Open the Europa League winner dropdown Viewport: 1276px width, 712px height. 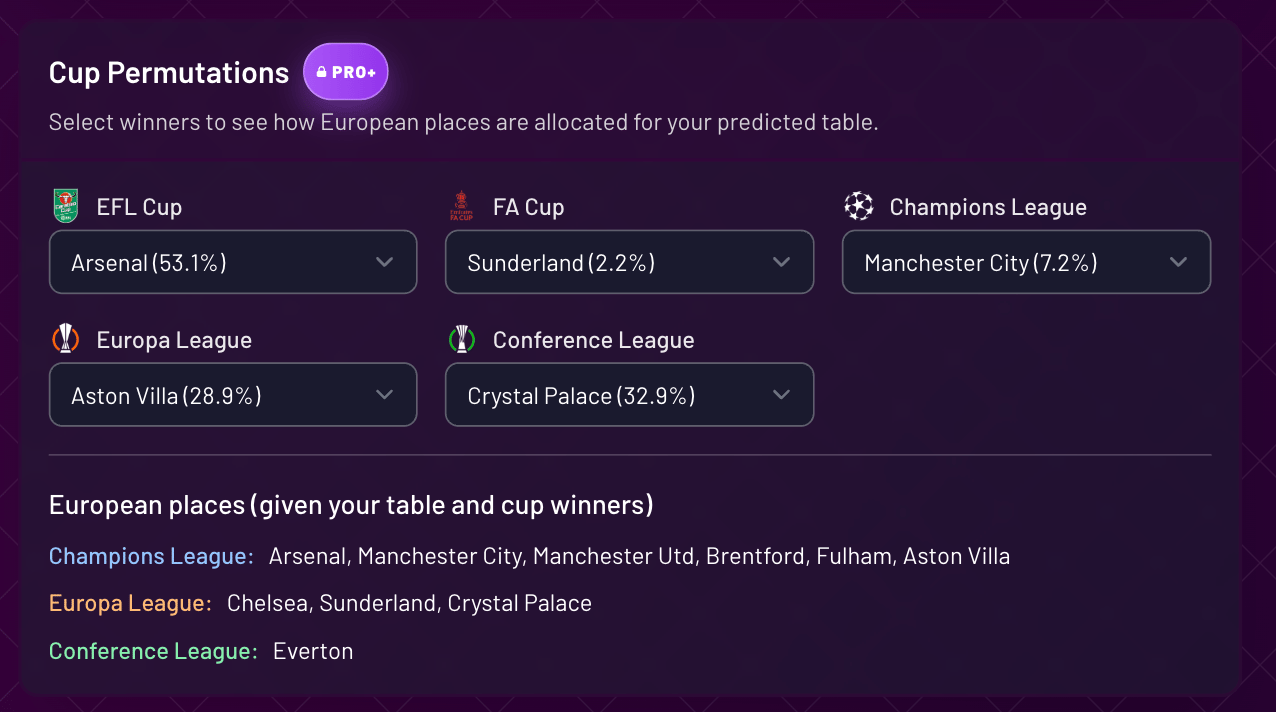232,396
